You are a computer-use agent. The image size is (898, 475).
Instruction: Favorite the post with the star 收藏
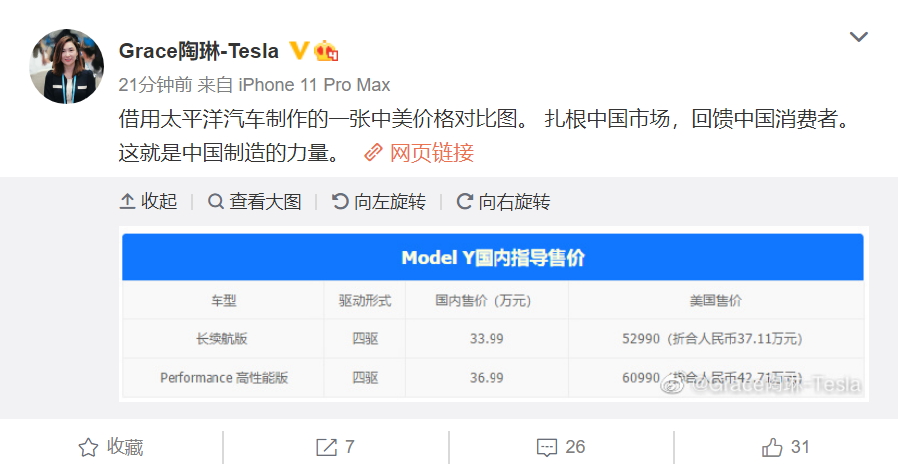click(111, 447)
